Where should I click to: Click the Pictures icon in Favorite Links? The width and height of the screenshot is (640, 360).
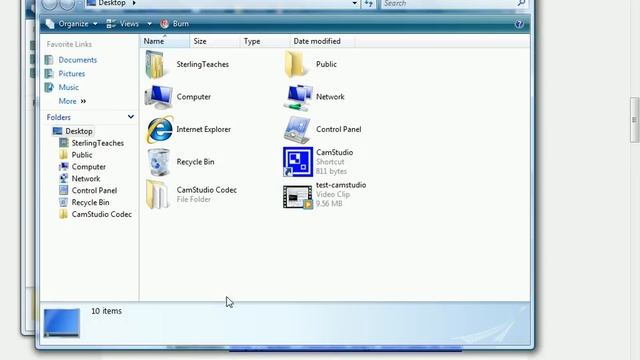tap(49, 74)
